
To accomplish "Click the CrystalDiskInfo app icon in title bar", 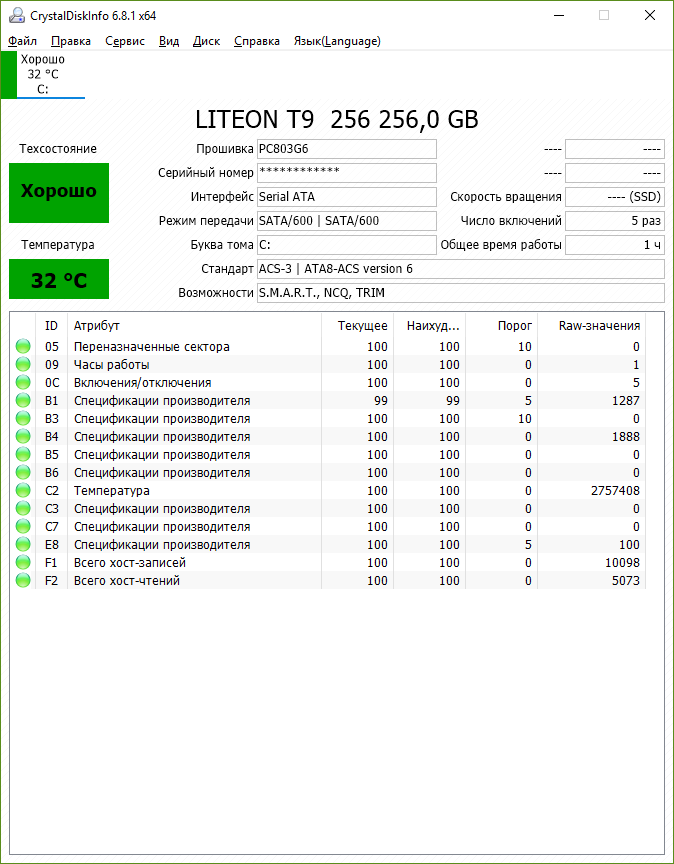I will click(17, 15).
